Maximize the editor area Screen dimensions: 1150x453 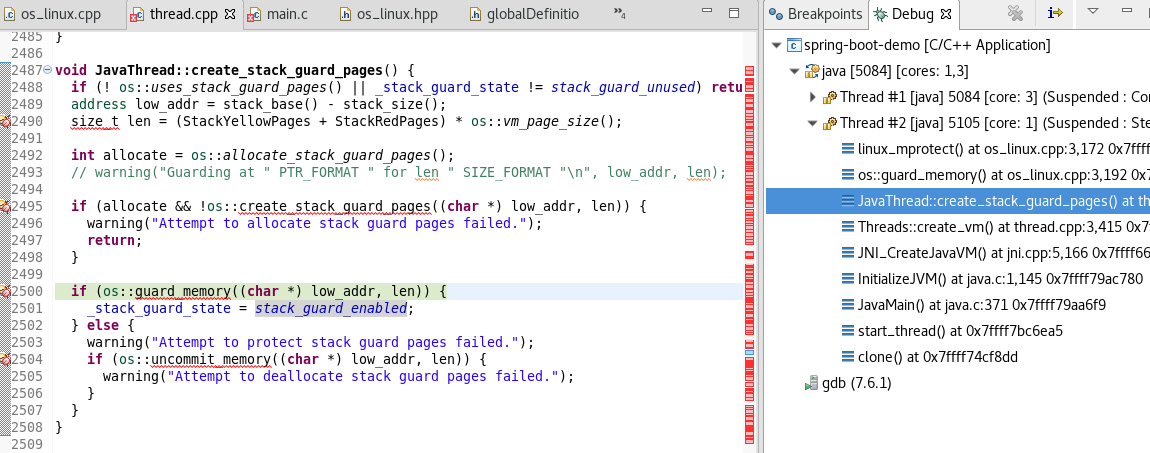[733, 12]
